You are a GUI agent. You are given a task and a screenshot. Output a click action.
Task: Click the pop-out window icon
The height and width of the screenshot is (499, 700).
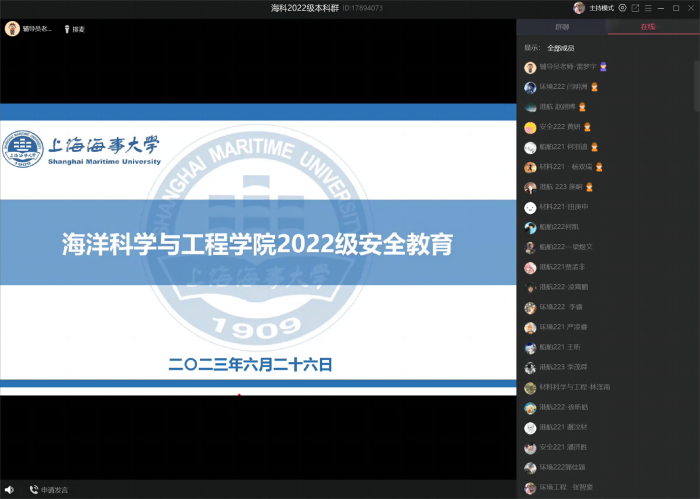(x=635, y=8)
